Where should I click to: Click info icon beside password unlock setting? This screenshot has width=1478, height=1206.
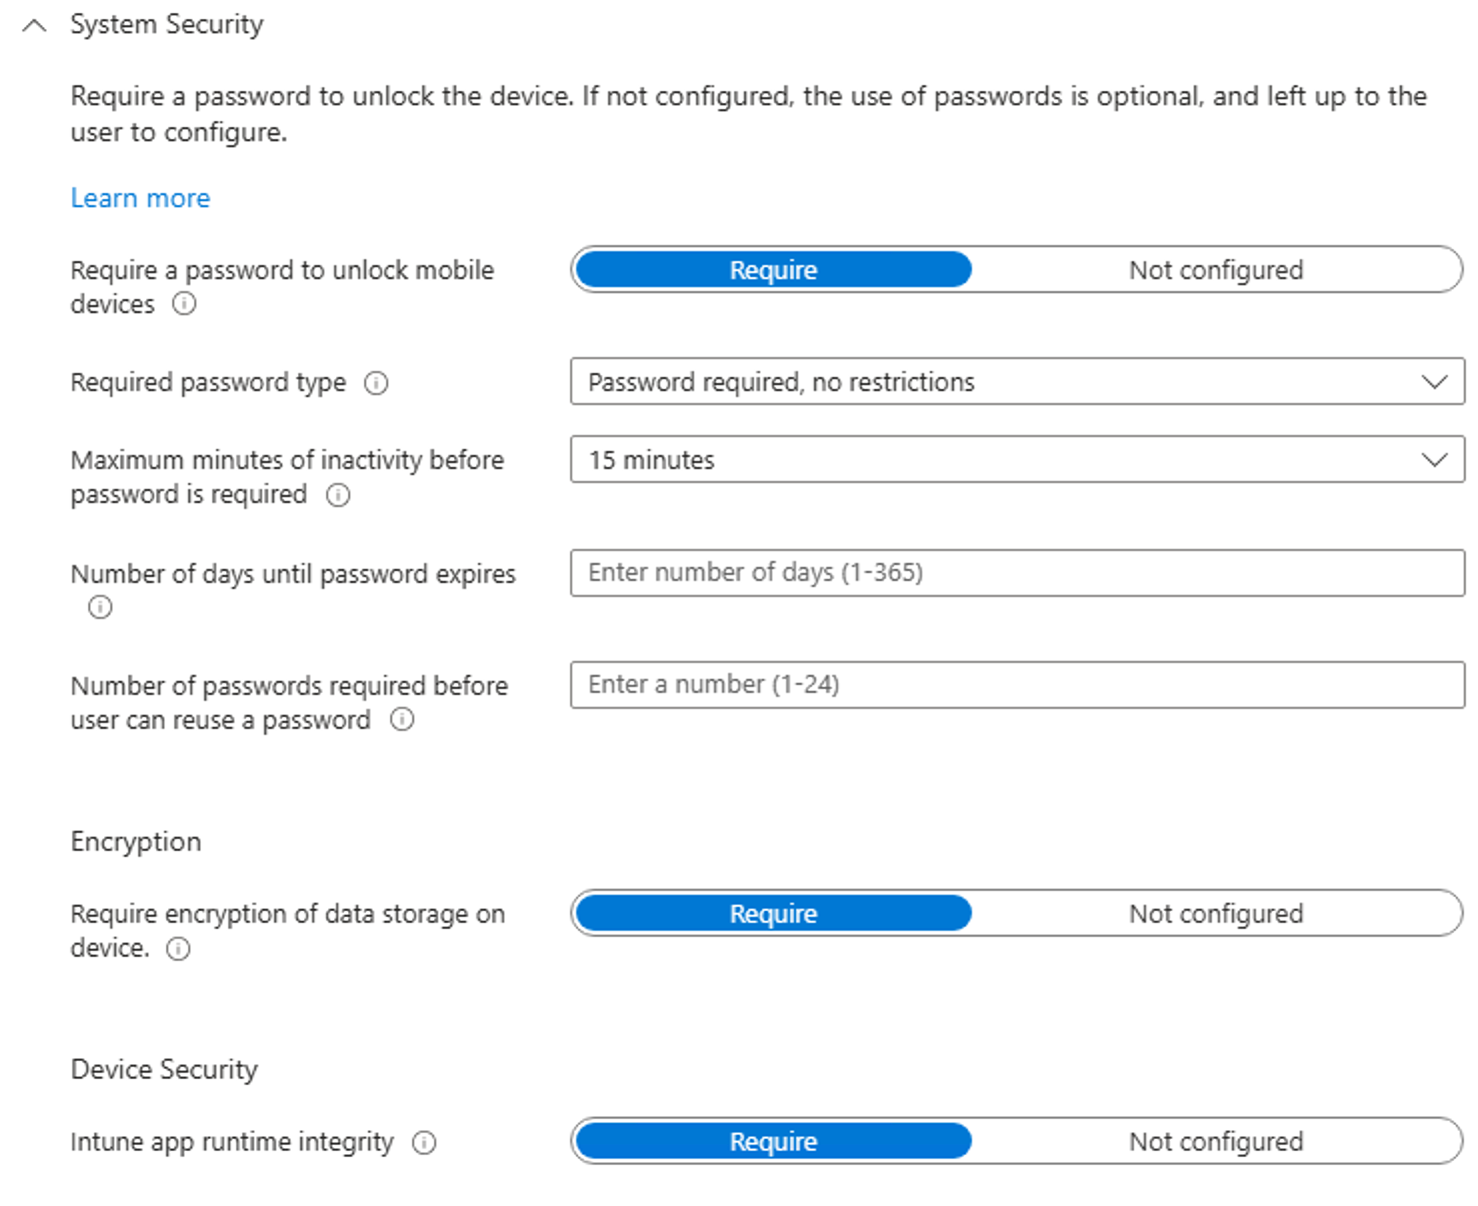point(184,304)
